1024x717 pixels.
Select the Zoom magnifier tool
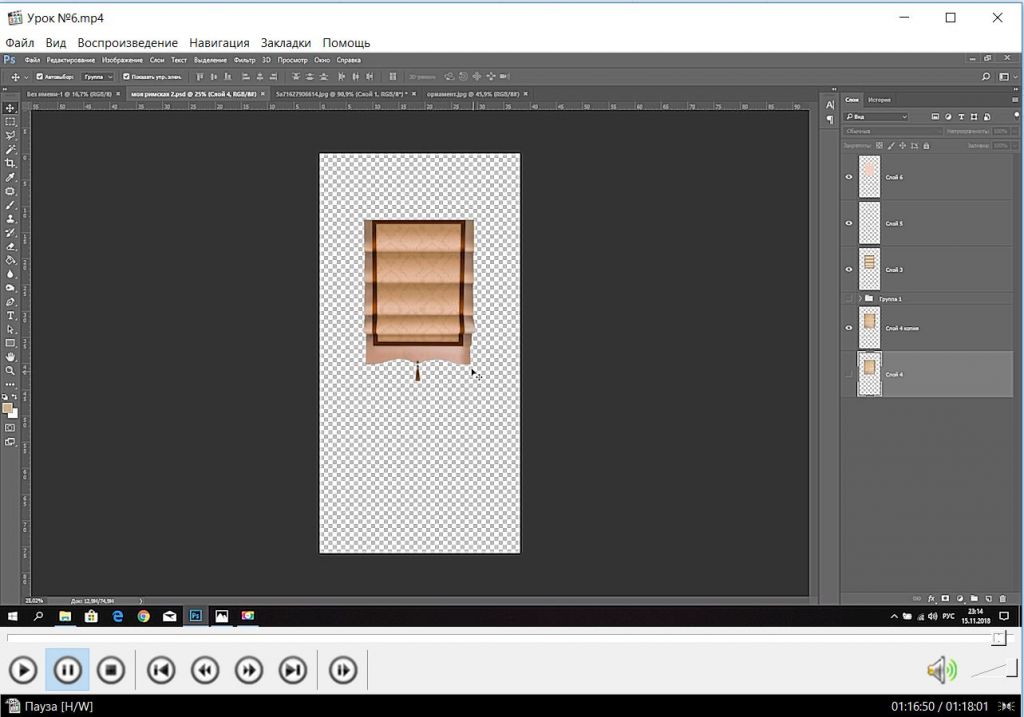coord(10,370)
